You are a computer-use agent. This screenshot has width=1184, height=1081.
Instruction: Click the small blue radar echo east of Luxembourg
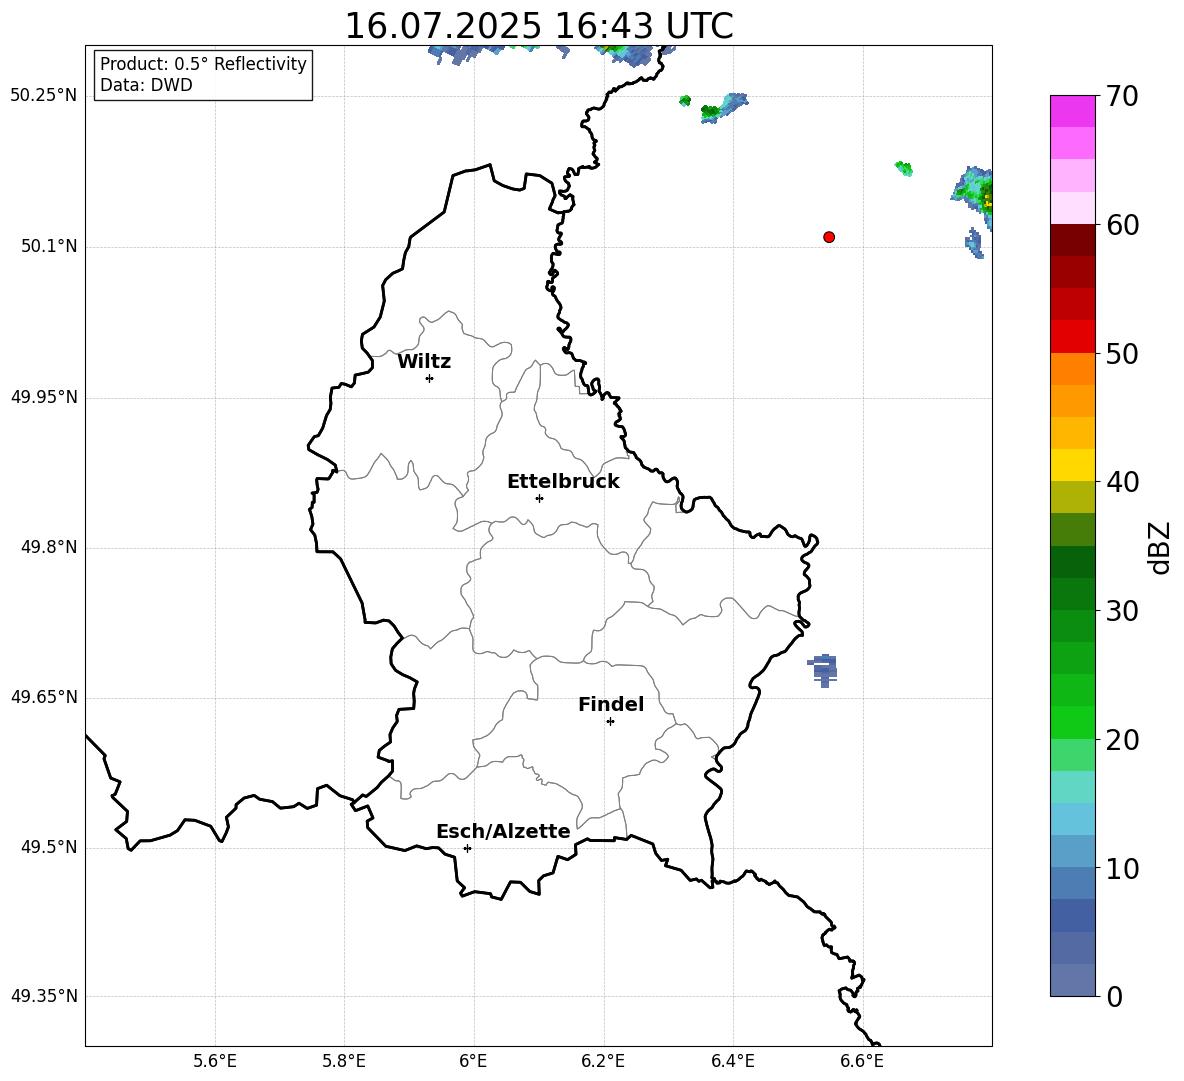tap(823, 670)
